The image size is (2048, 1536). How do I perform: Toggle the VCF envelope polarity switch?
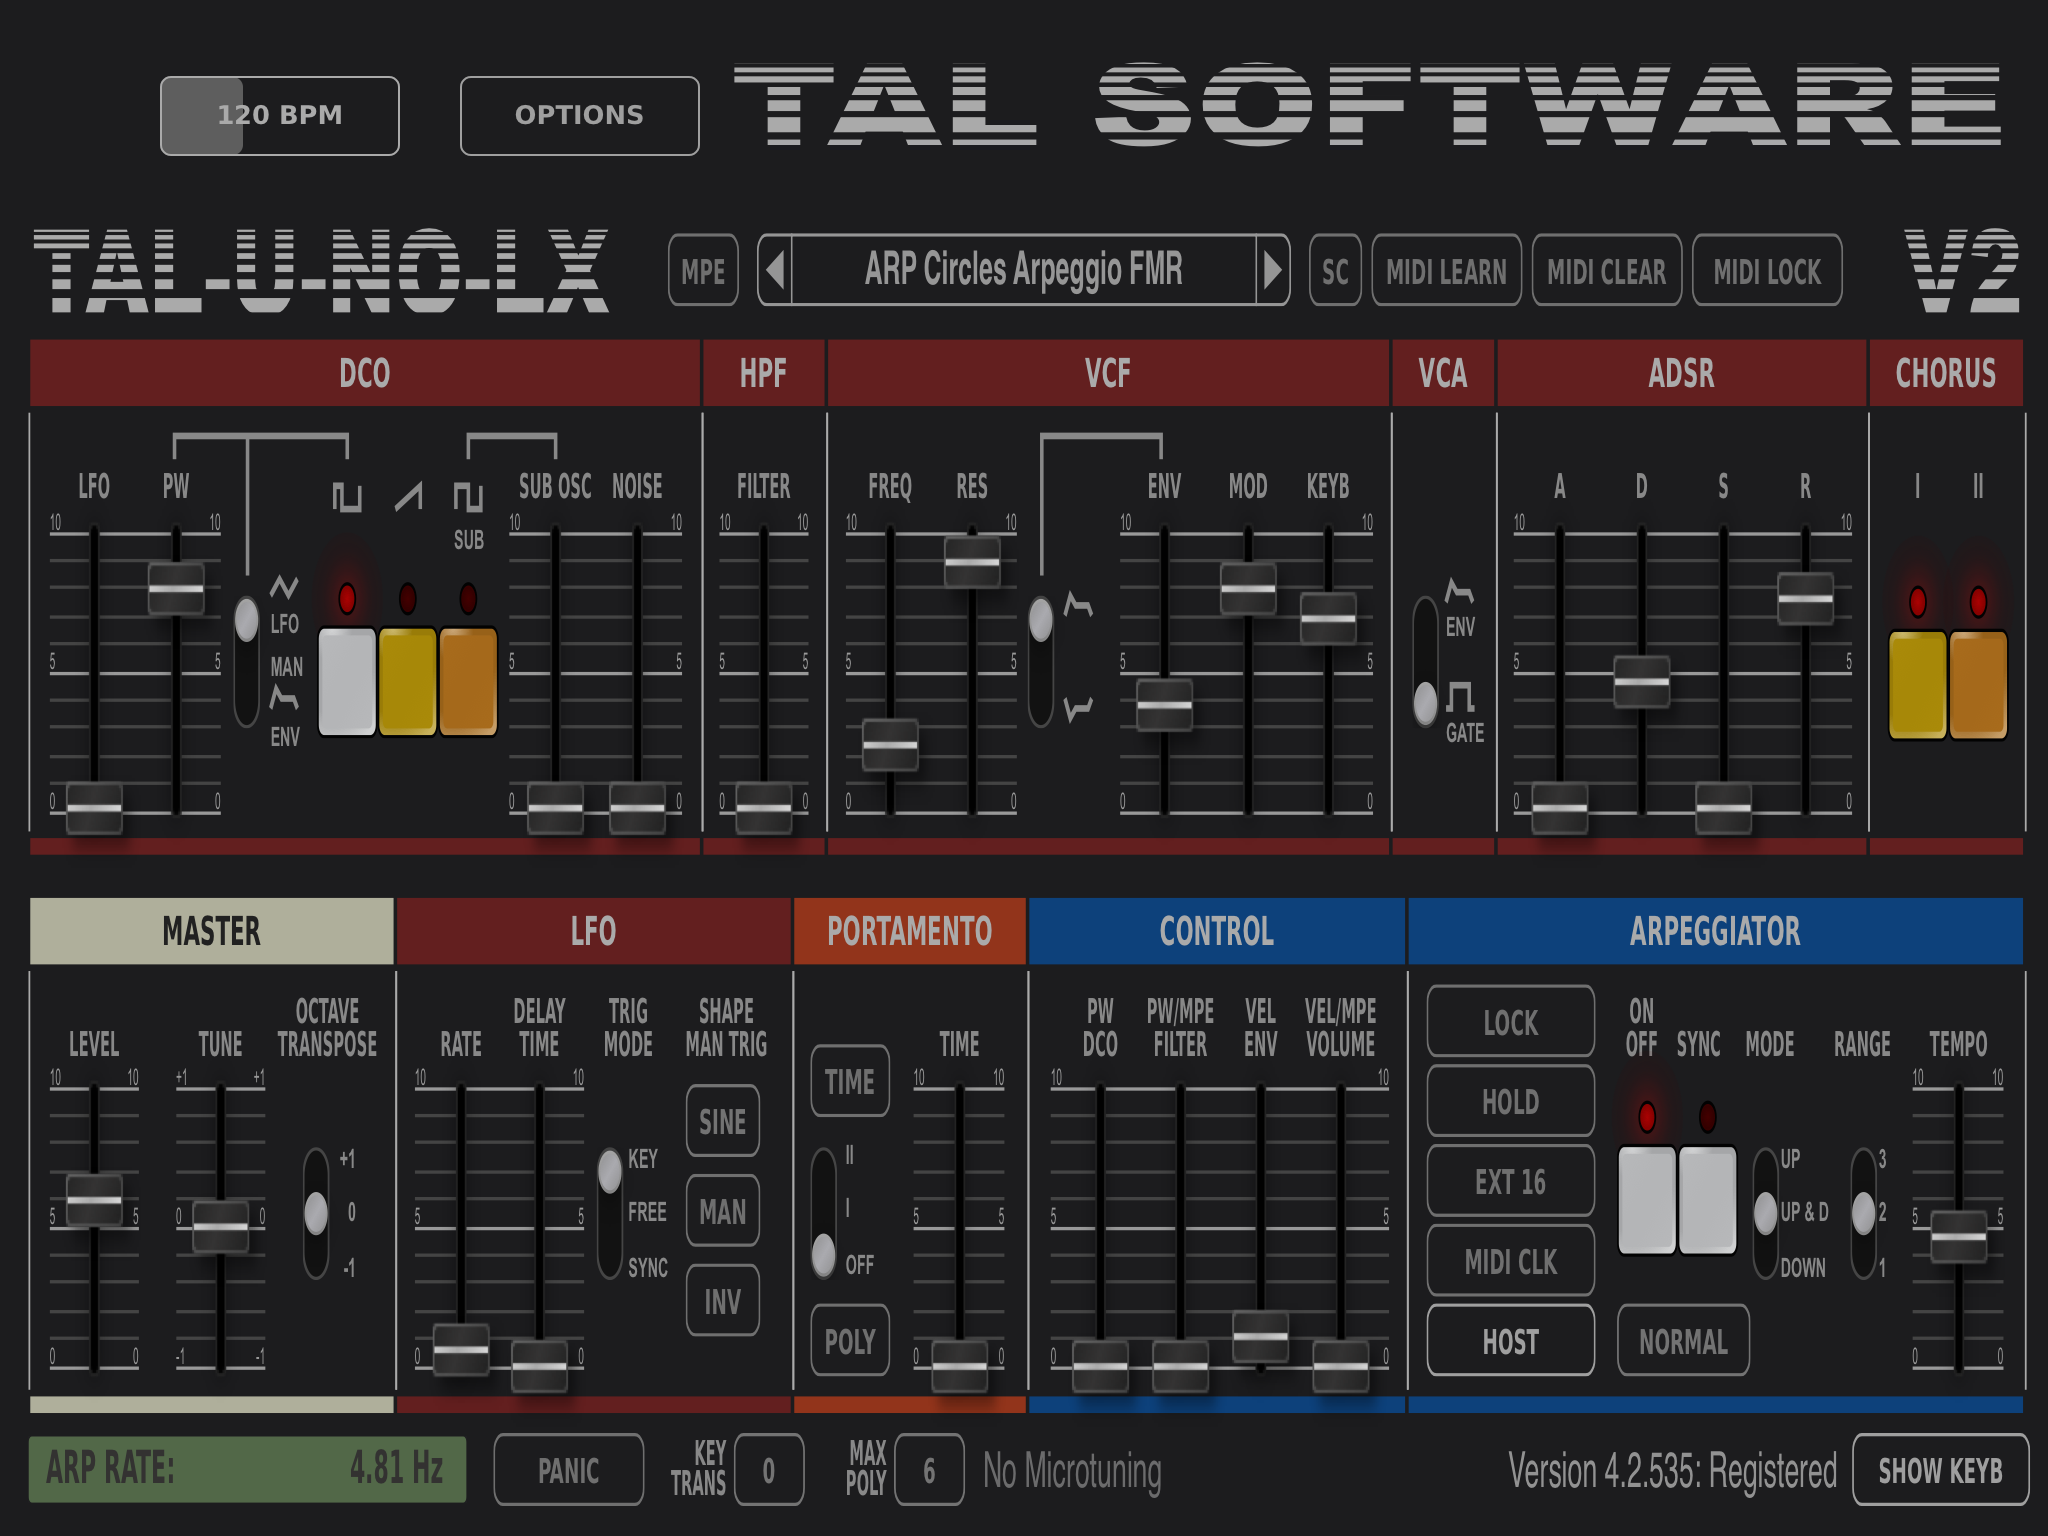click(x=1041, y=660)
